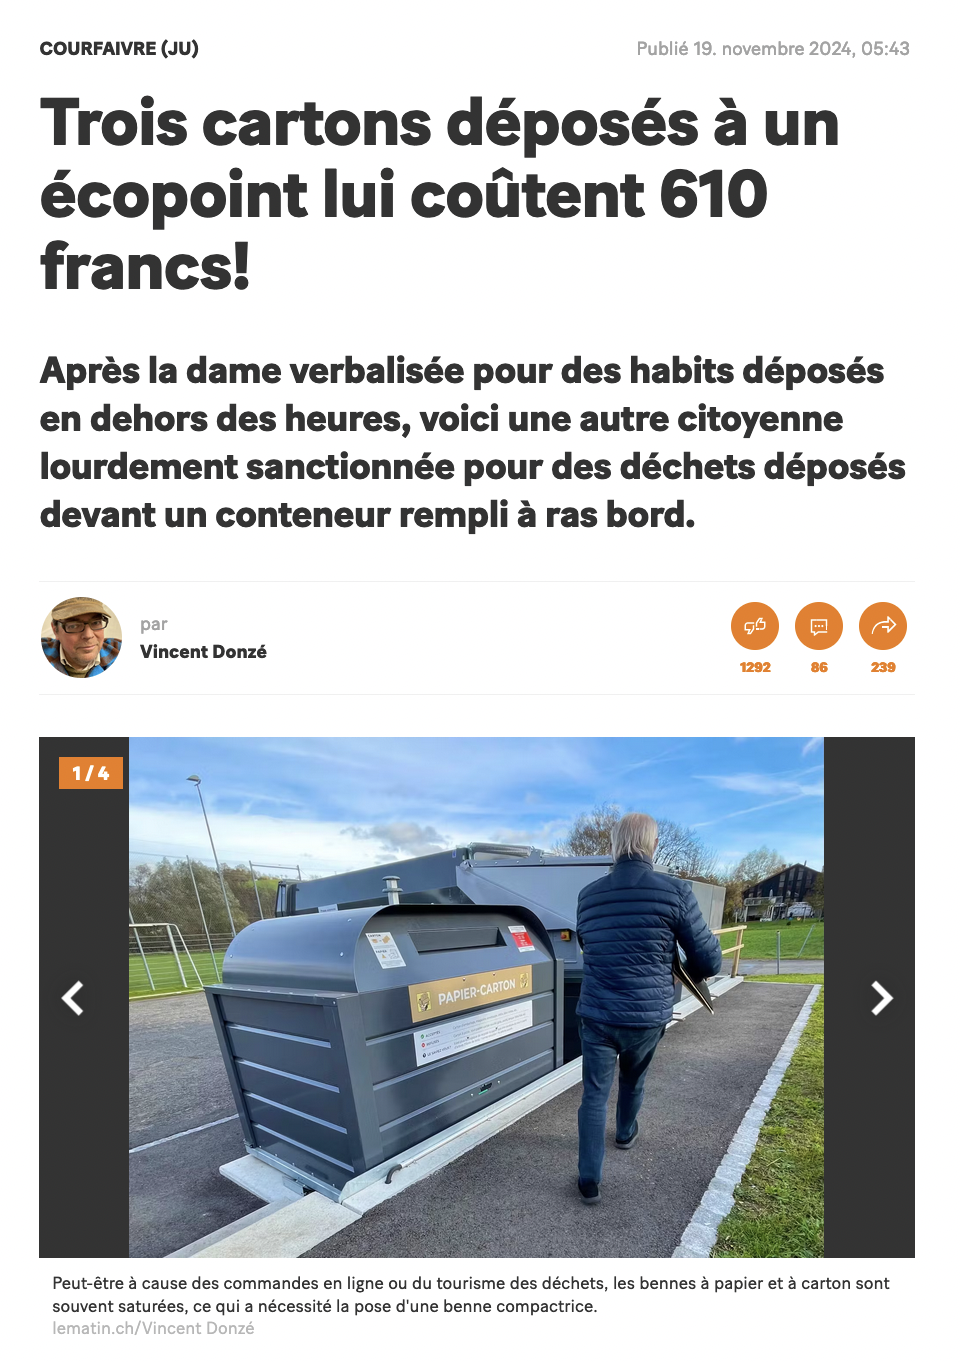Screen dimensions: 960x1362
Task: Click the publication date text
Action: (773, 48)
